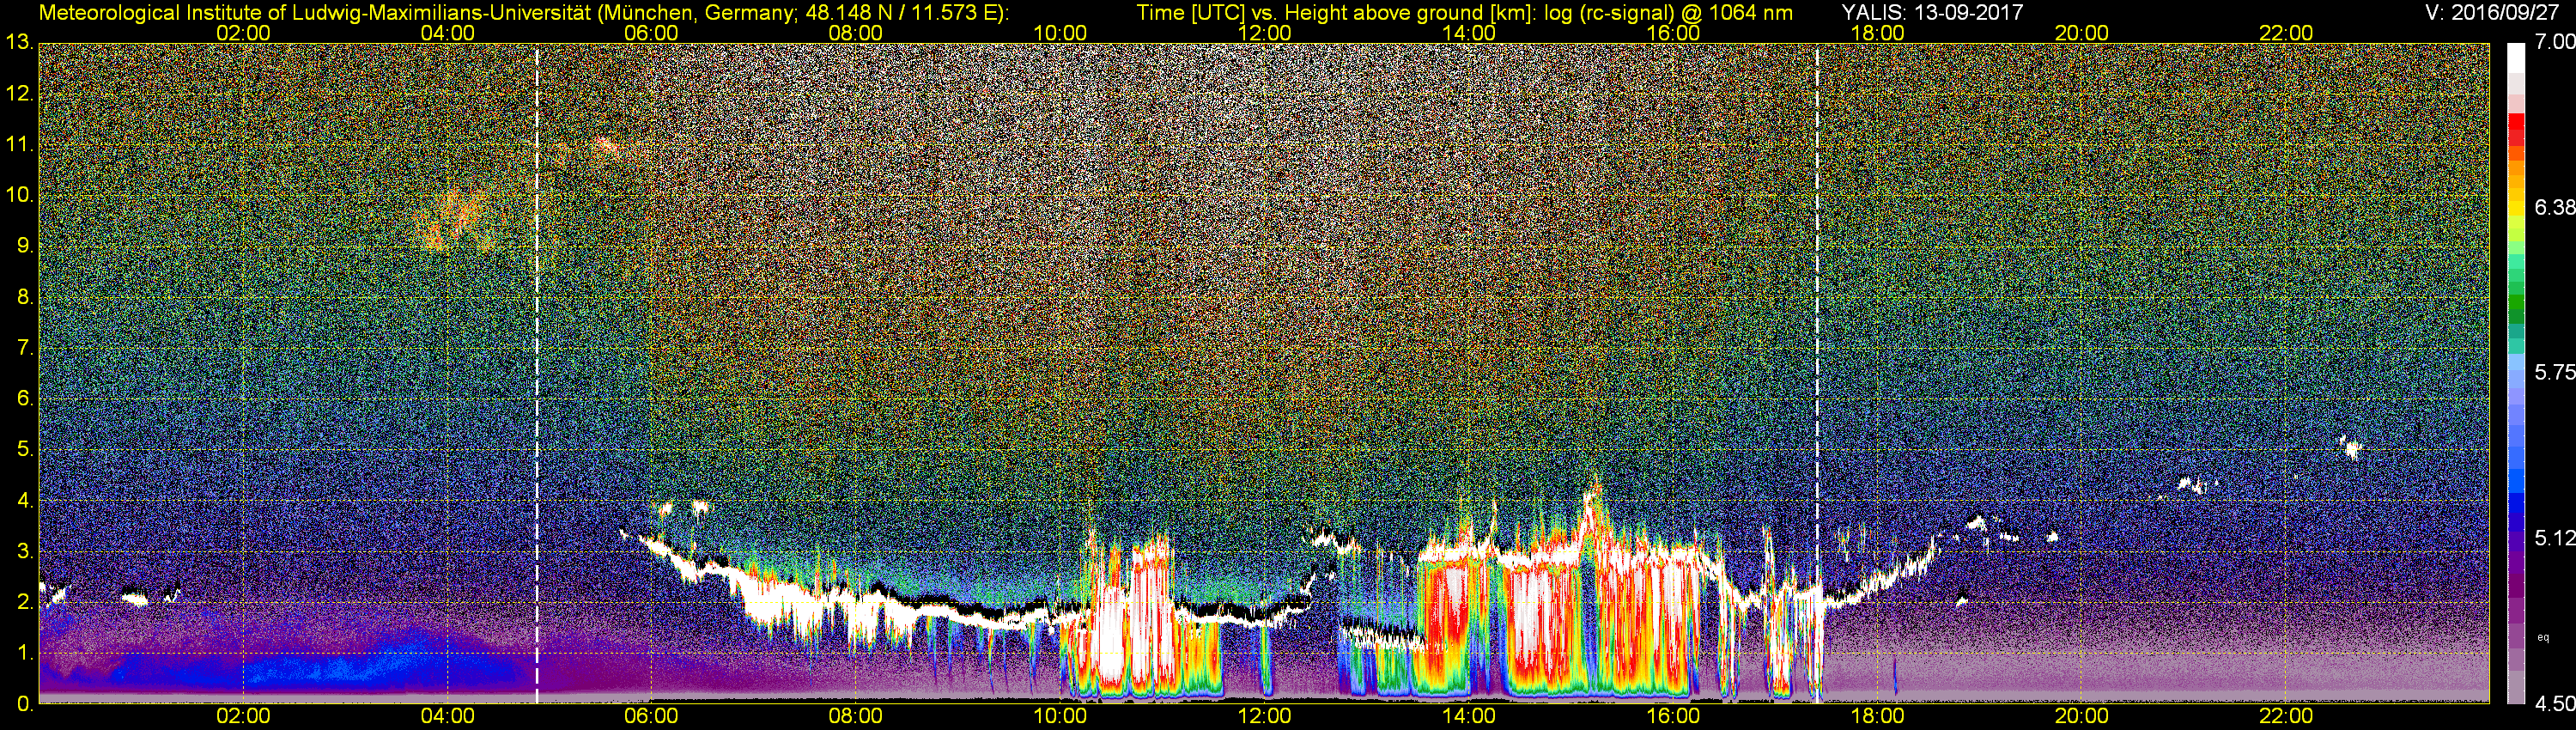Select 22:00 on the bottom time axis
The height and width of the screenshot is (730, 2576).
pyautogui.click(x=2286, y=716)
